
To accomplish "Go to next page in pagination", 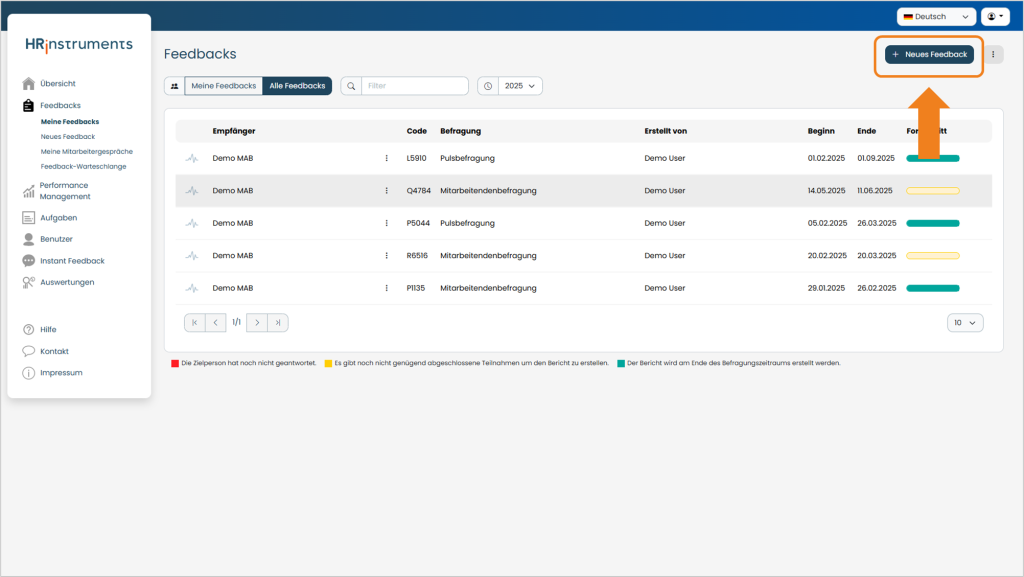I will [257, 322].
